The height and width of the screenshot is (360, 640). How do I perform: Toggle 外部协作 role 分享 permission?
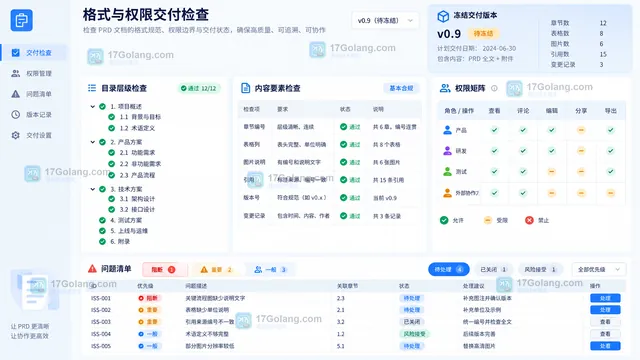581,193
